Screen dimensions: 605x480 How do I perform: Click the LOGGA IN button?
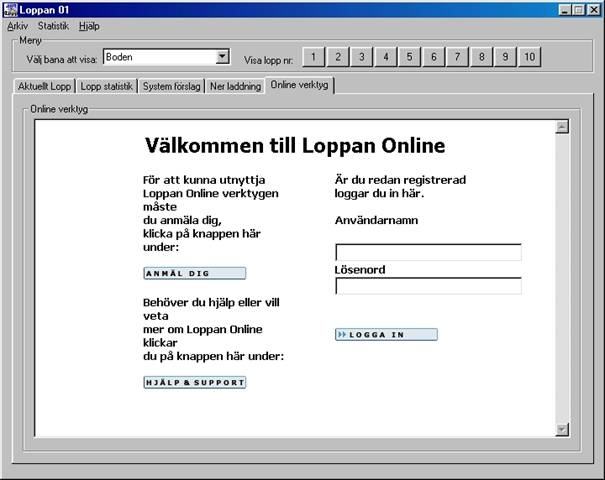pyautogui.click(x=386, y=335)
